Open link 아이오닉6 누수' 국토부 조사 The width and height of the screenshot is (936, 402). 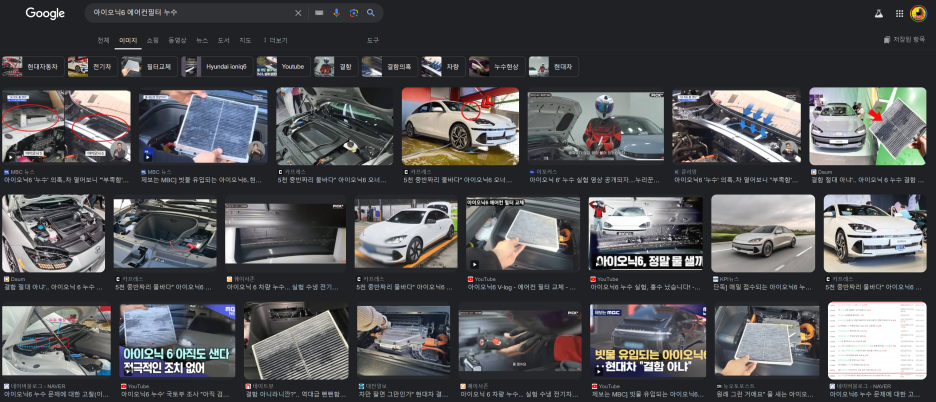click(x=177, y=394)
